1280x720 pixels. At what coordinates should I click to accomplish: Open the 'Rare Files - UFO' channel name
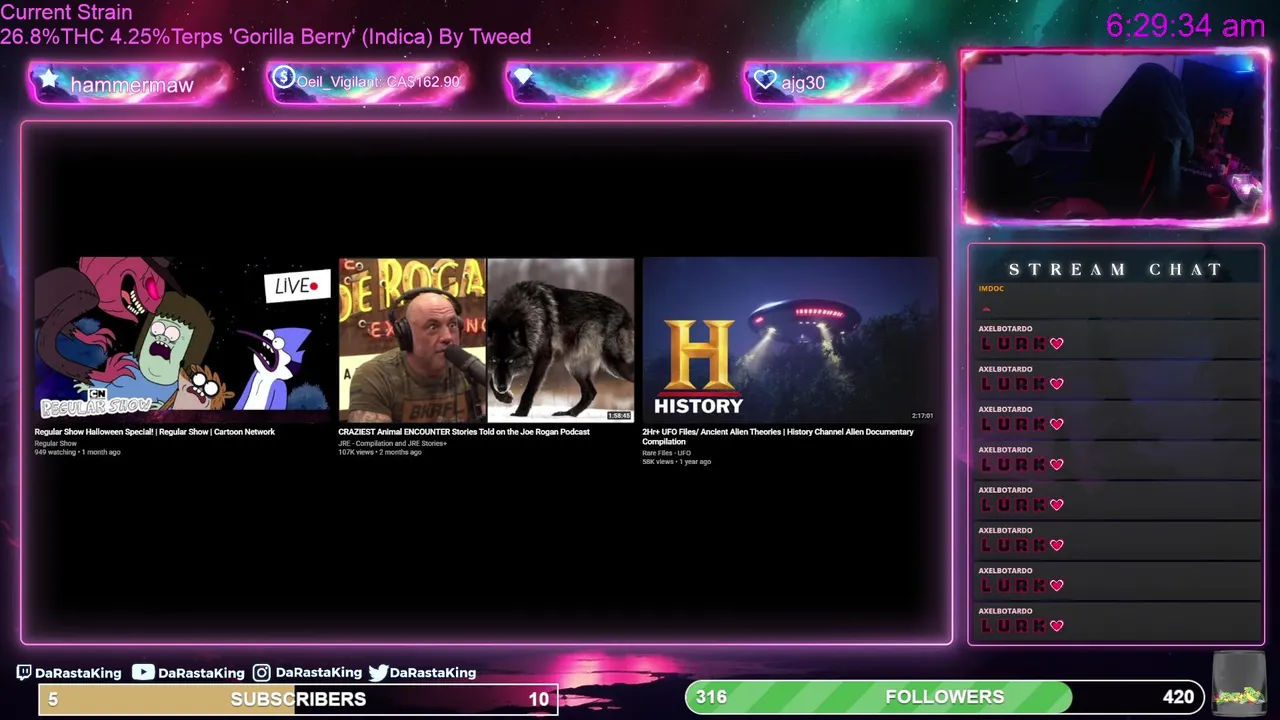pyautogui.click(x=667, y=453)
